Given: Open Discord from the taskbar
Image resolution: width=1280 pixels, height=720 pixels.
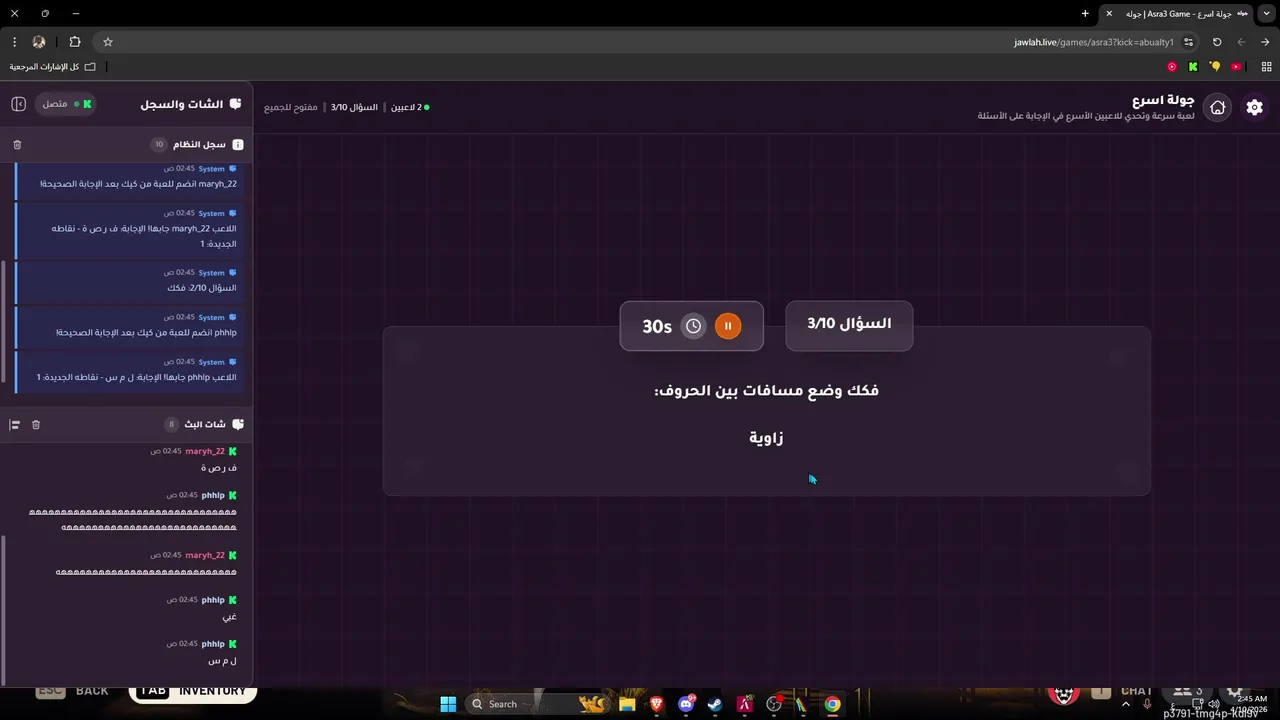Looking at the screenshot, I should pos(686,704).
